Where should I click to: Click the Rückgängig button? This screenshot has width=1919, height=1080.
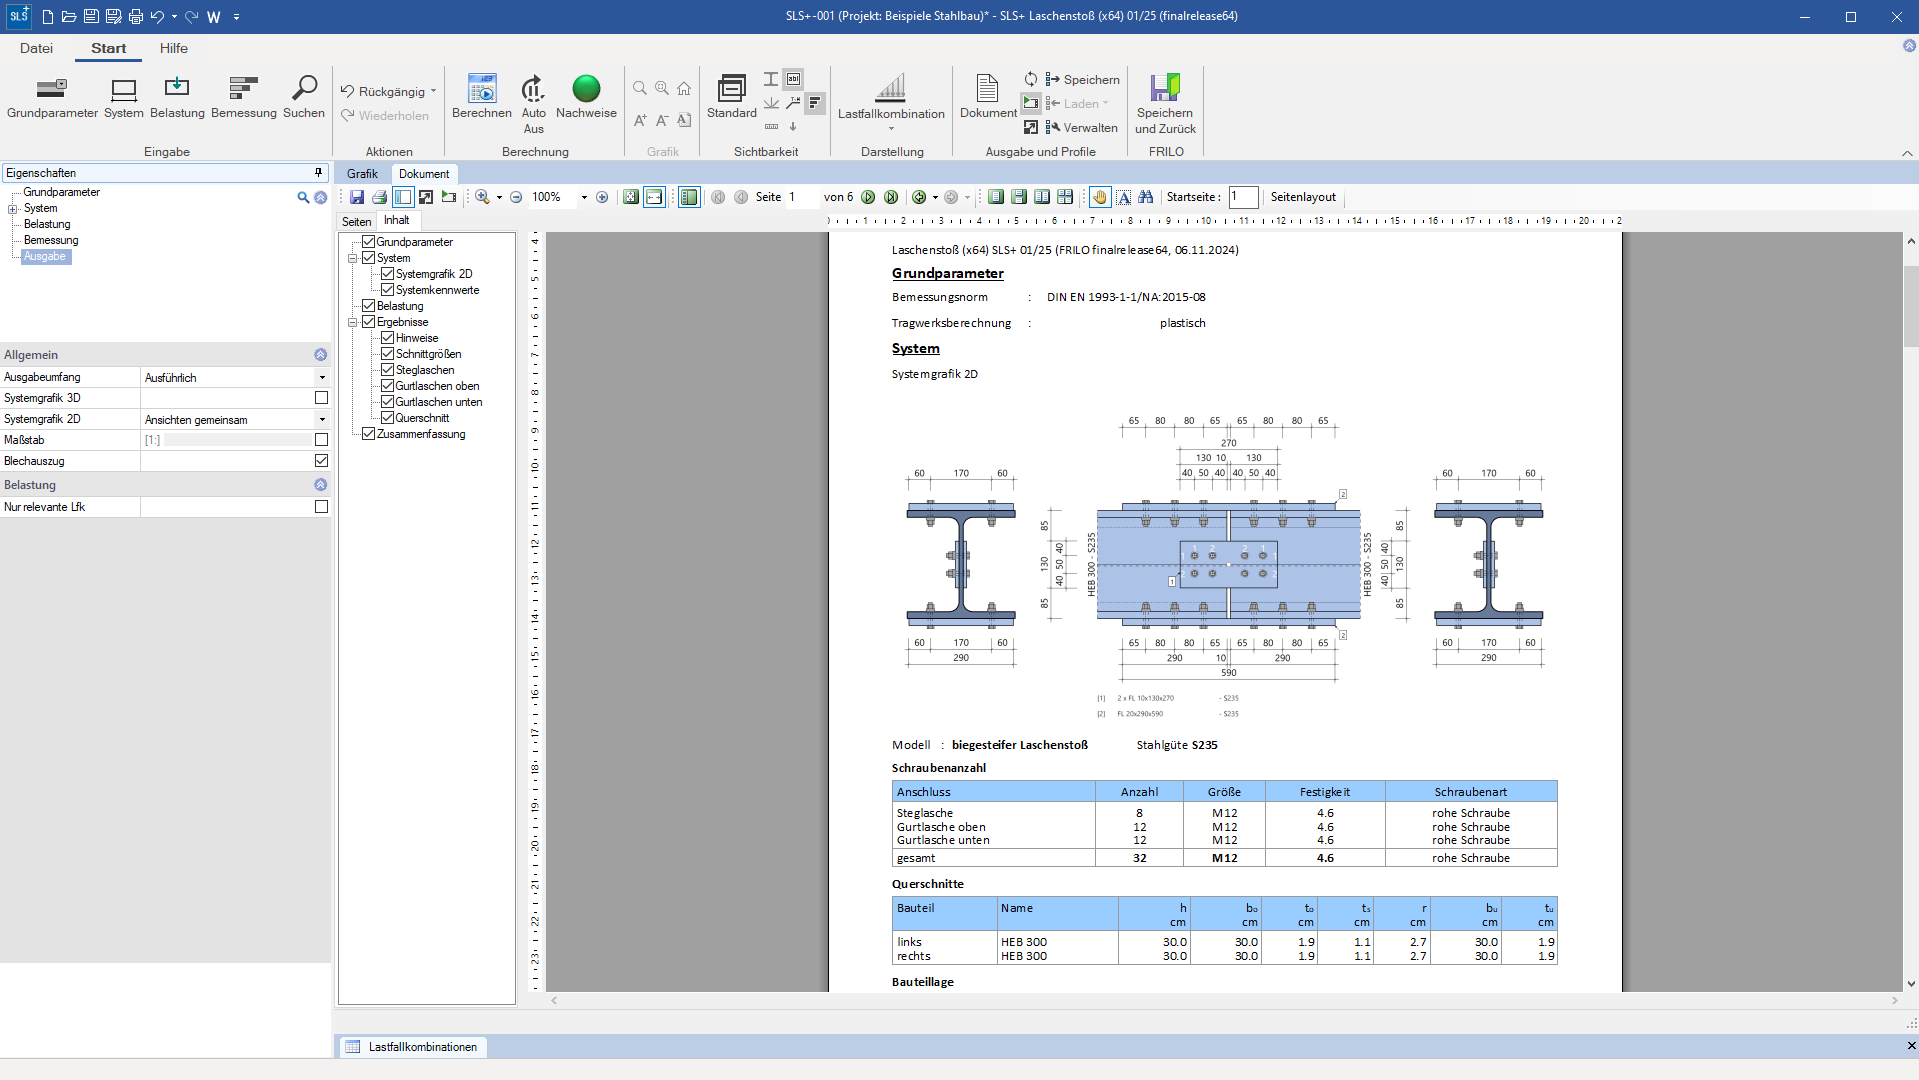tap(383, 91)
